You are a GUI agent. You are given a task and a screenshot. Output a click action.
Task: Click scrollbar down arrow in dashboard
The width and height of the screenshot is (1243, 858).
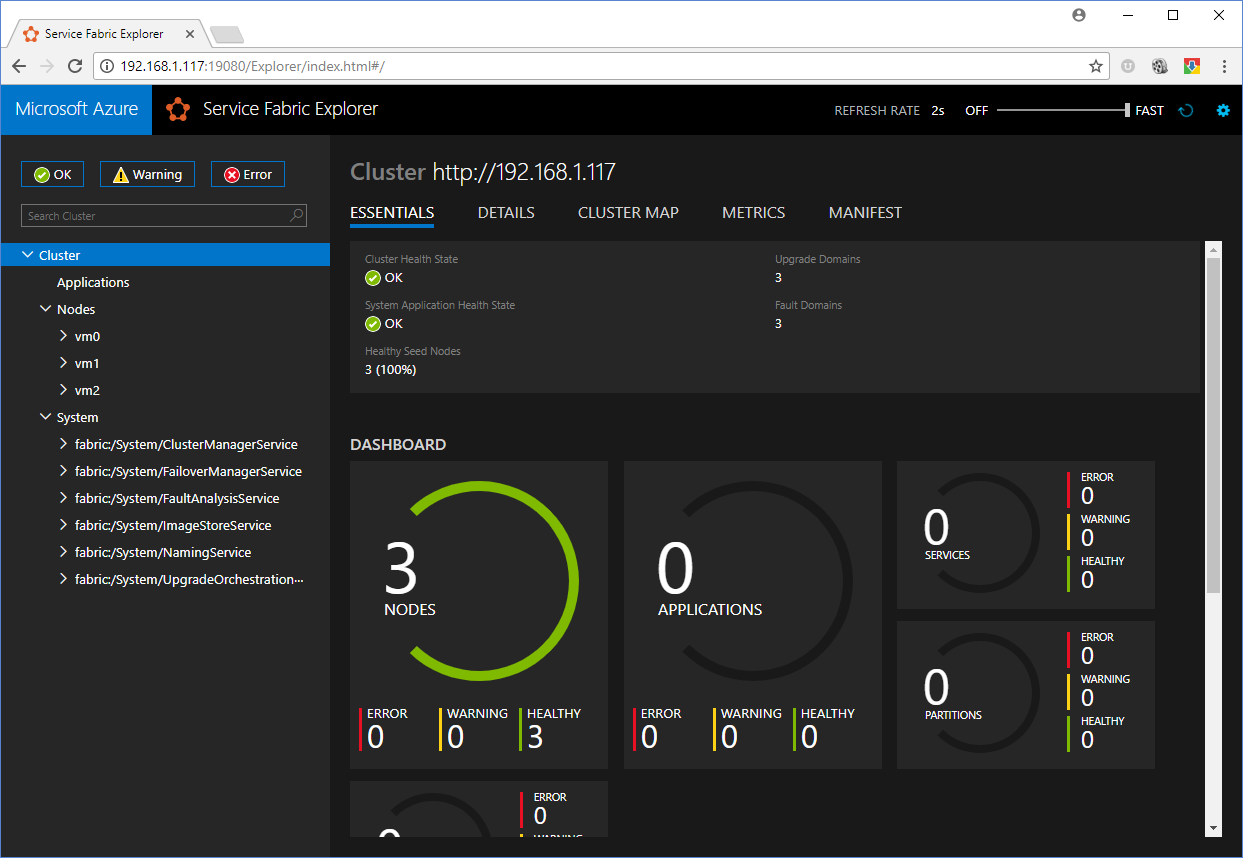coord(1214,828)
